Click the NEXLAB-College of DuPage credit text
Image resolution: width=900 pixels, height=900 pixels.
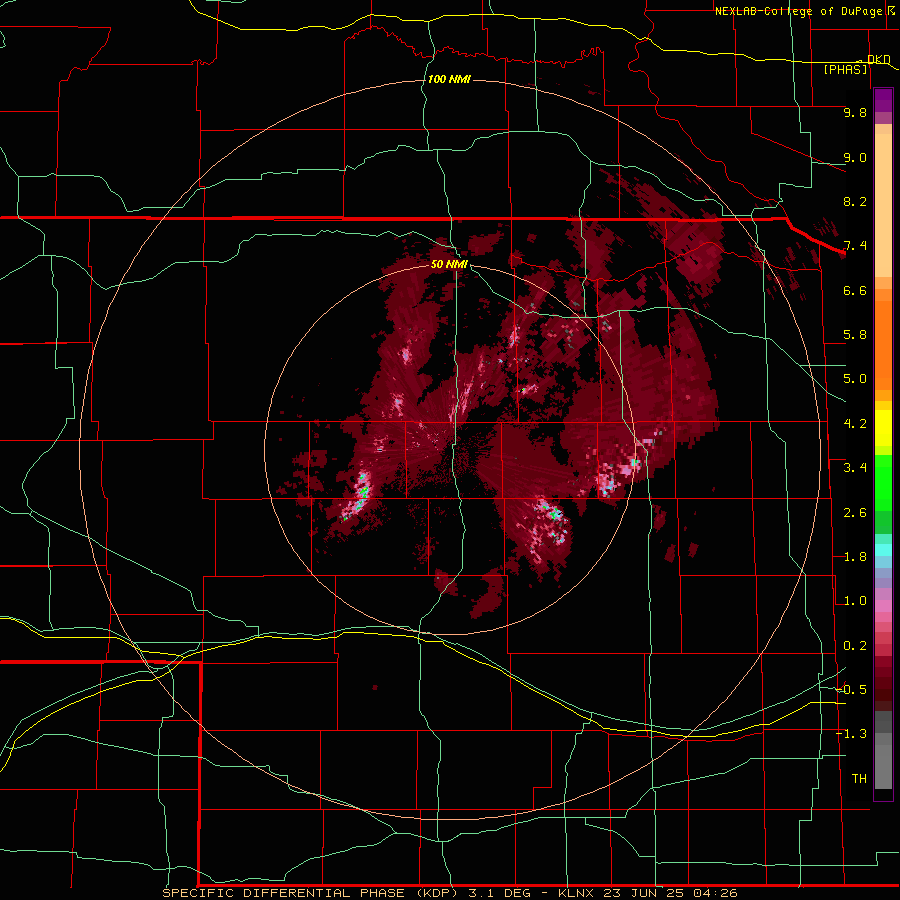pyautogui.click(x=798, y=11)
